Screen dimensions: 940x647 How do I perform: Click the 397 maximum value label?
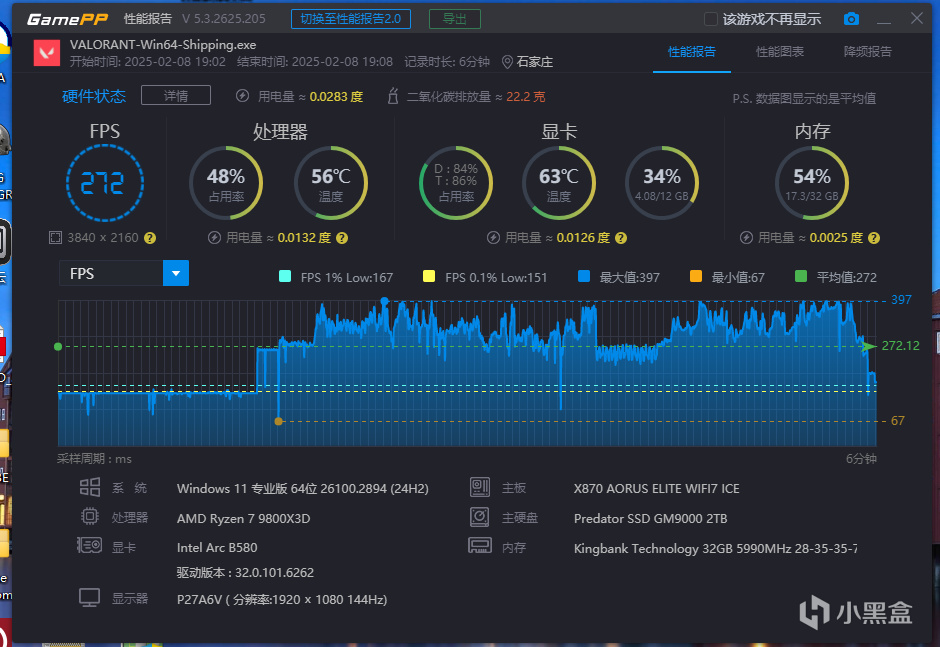(x=901, y=300)
